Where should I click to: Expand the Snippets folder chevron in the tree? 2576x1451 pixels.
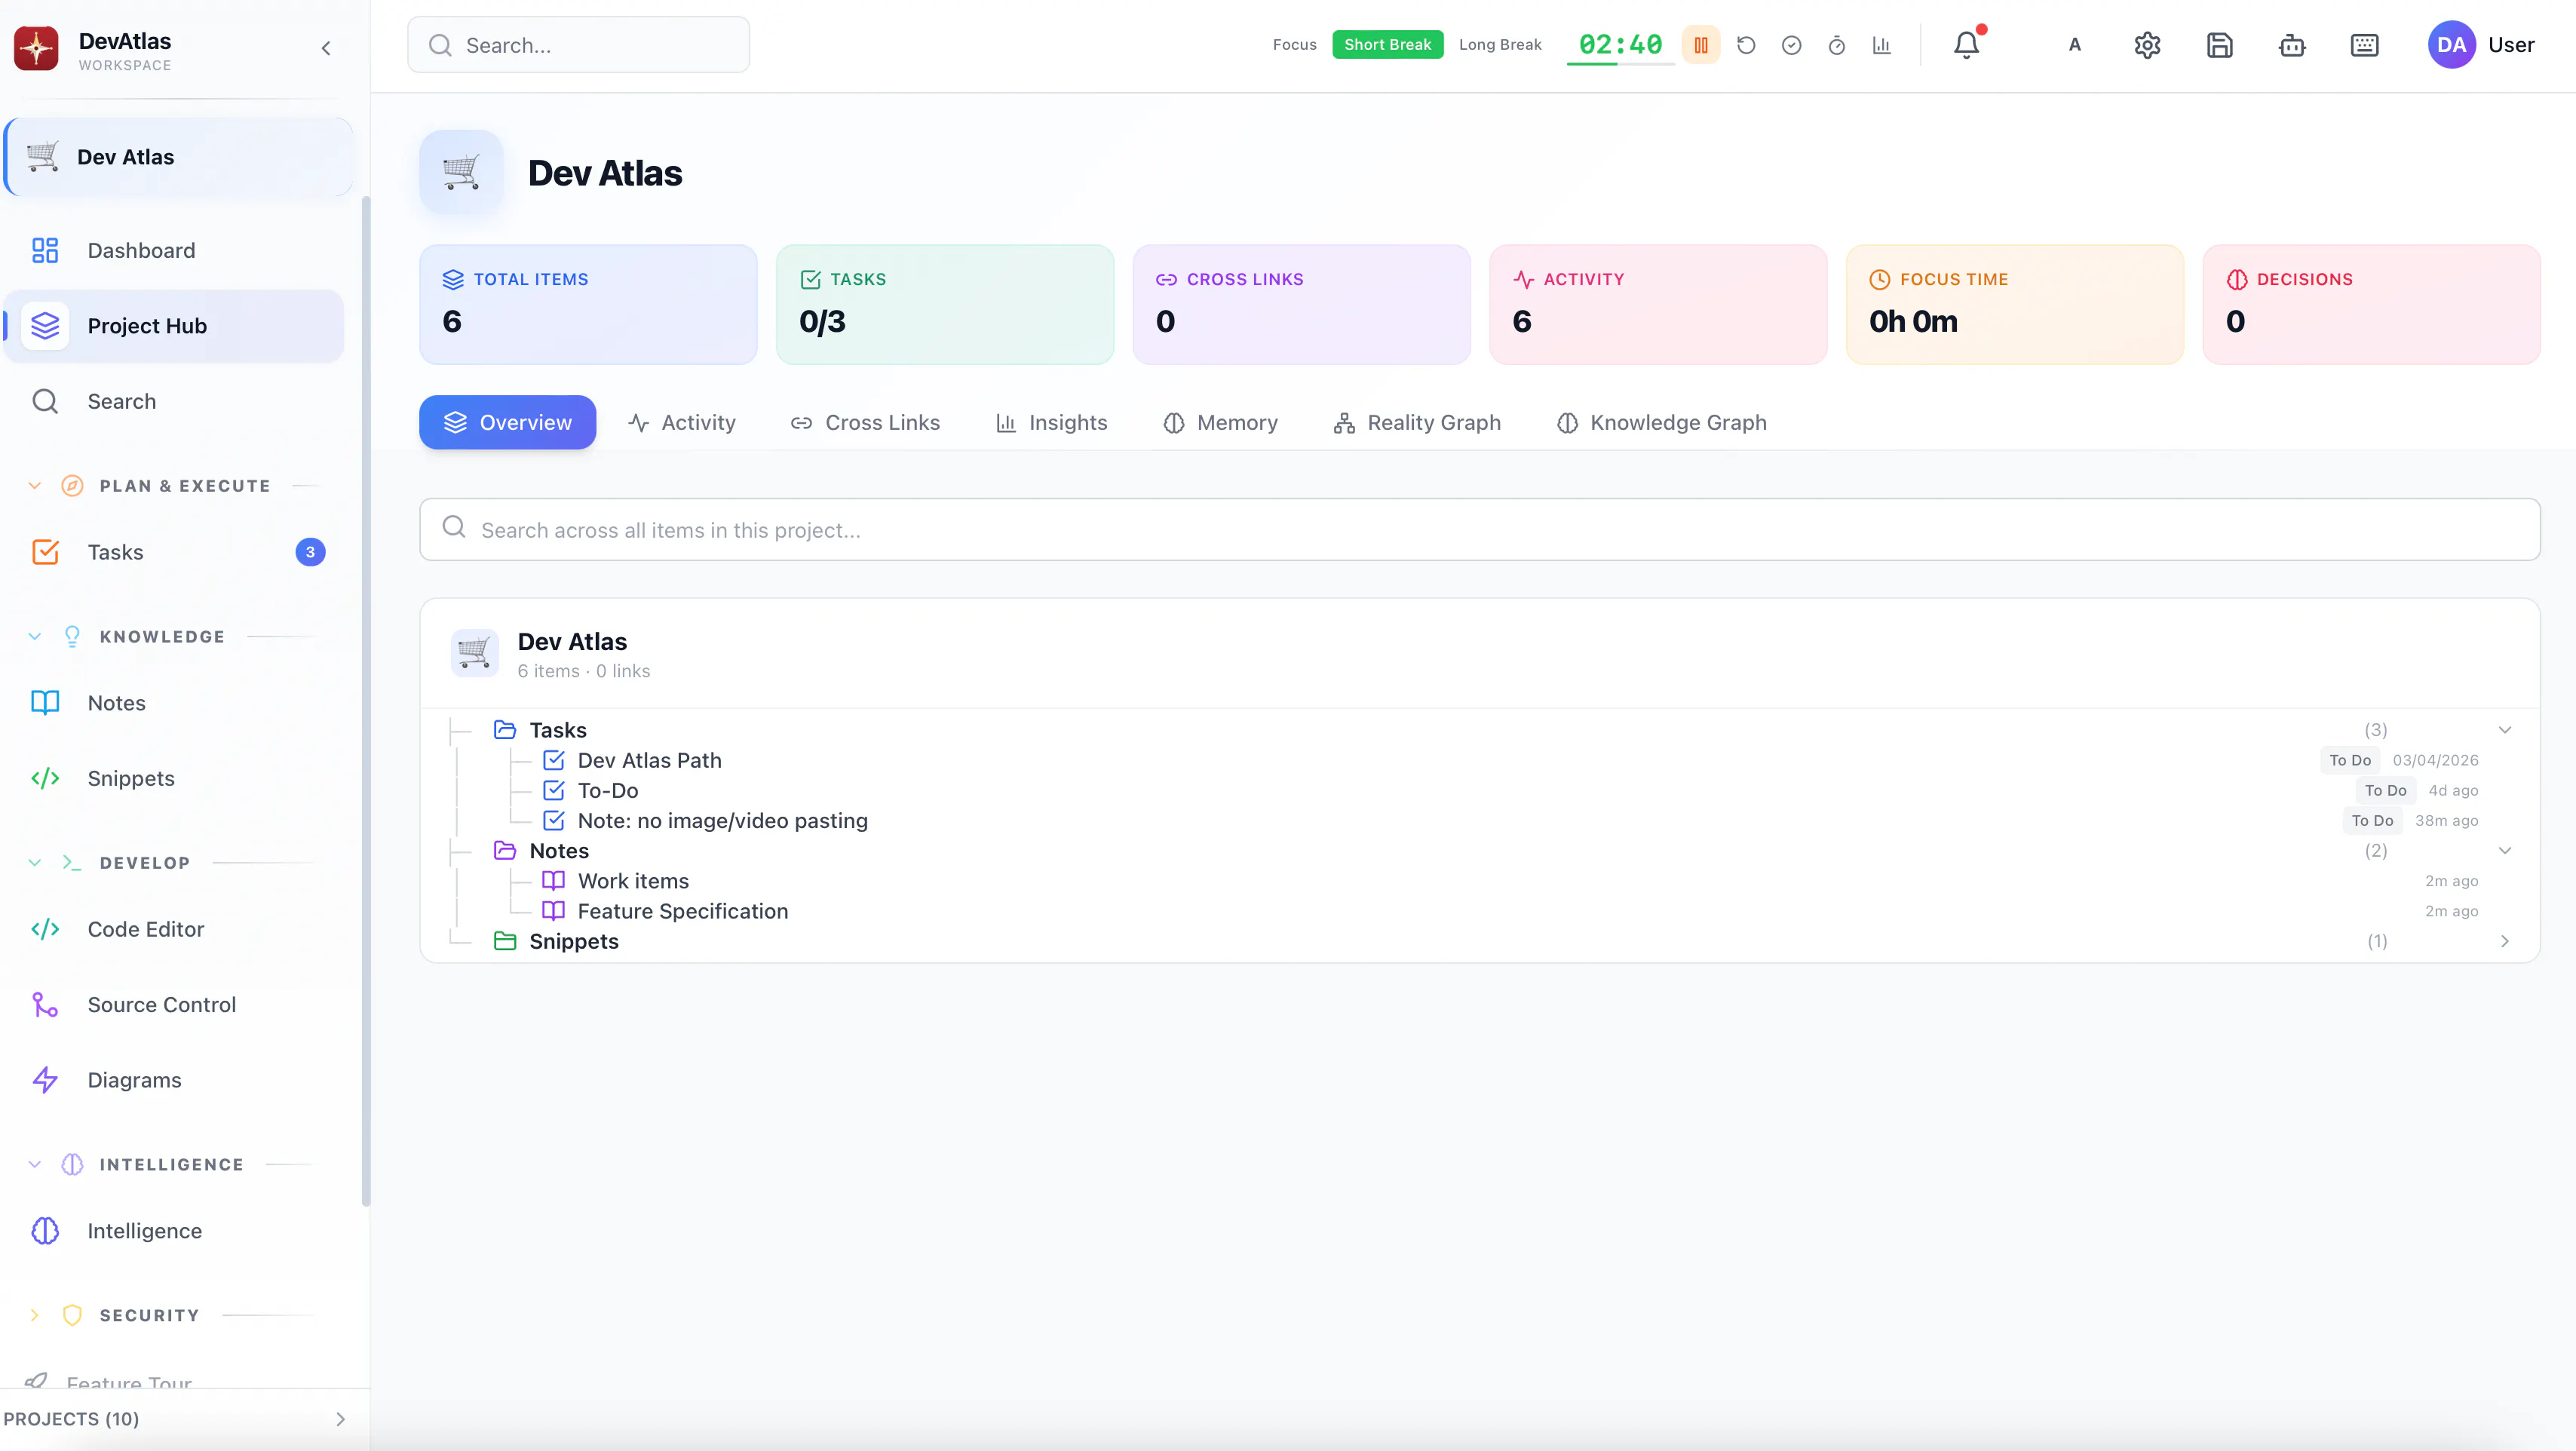coord(2505,941)
